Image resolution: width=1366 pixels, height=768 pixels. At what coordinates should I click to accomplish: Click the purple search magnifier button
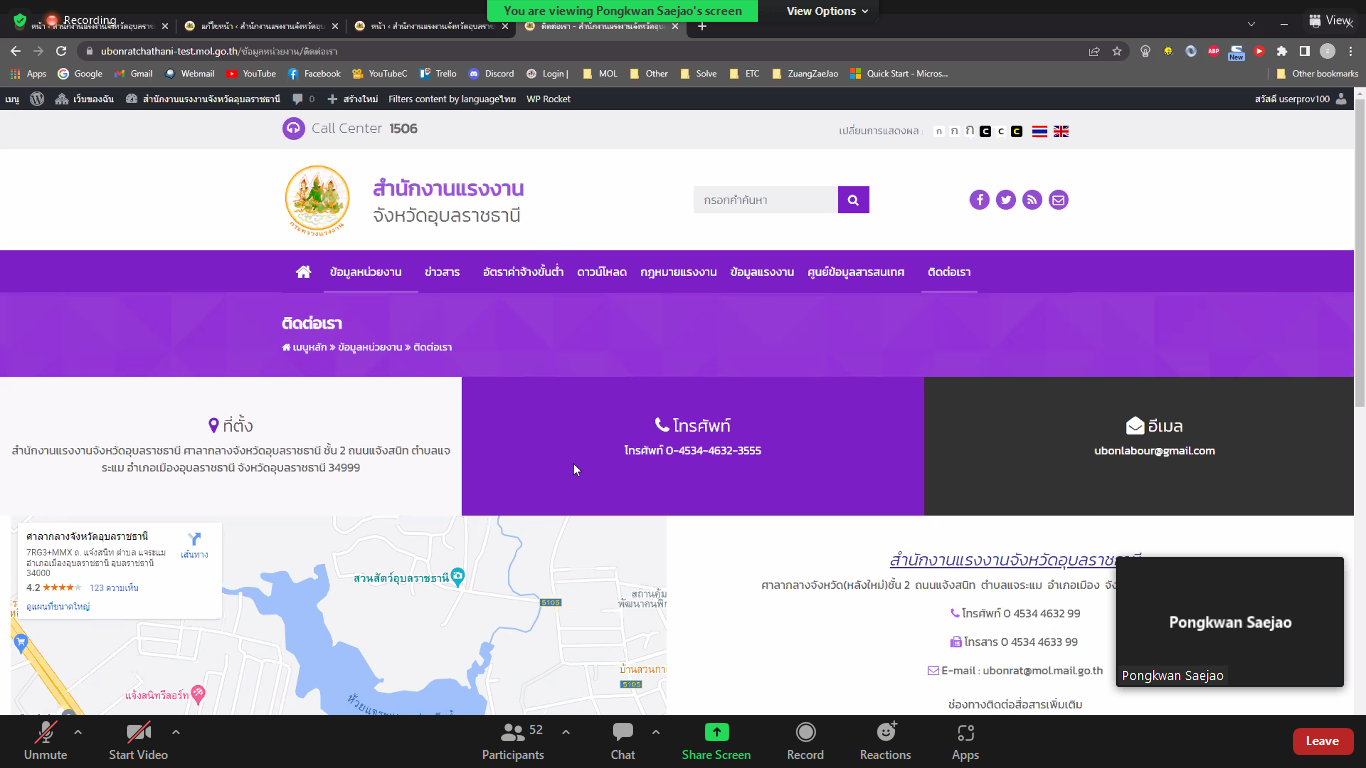853,200
